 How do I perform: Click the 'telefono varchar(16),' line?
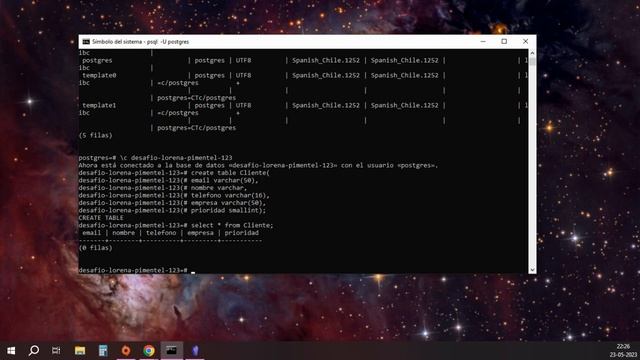174,195
